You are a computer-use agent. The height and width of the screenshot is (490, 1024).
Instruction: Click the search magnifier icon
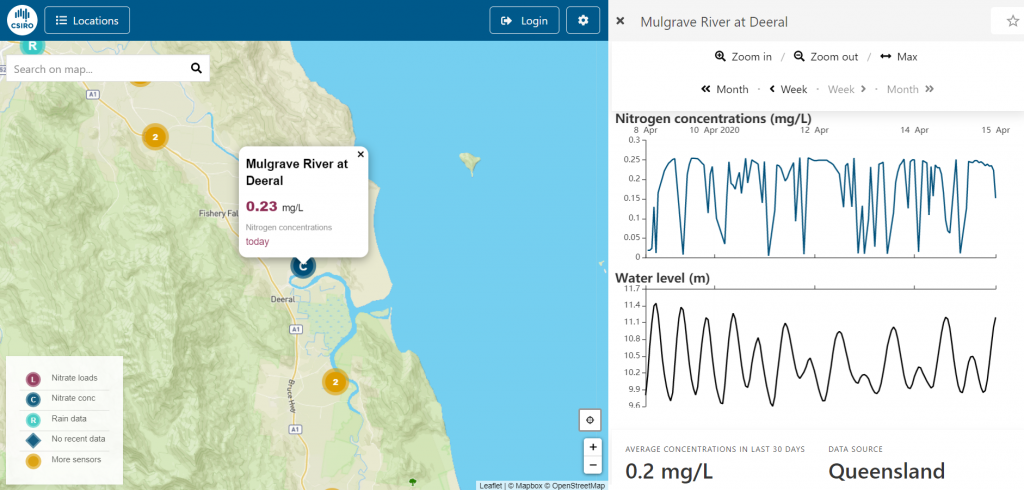coord(196,69)
